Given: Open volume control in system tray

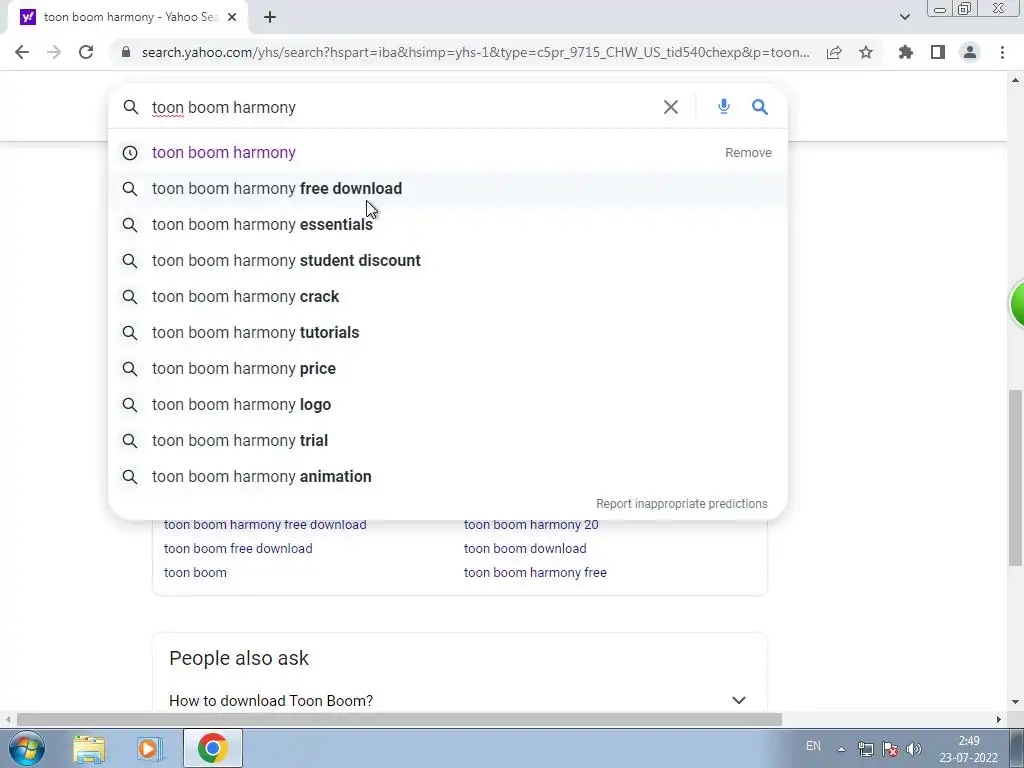Looking at the screenshot, I should [x=914, y=749].
